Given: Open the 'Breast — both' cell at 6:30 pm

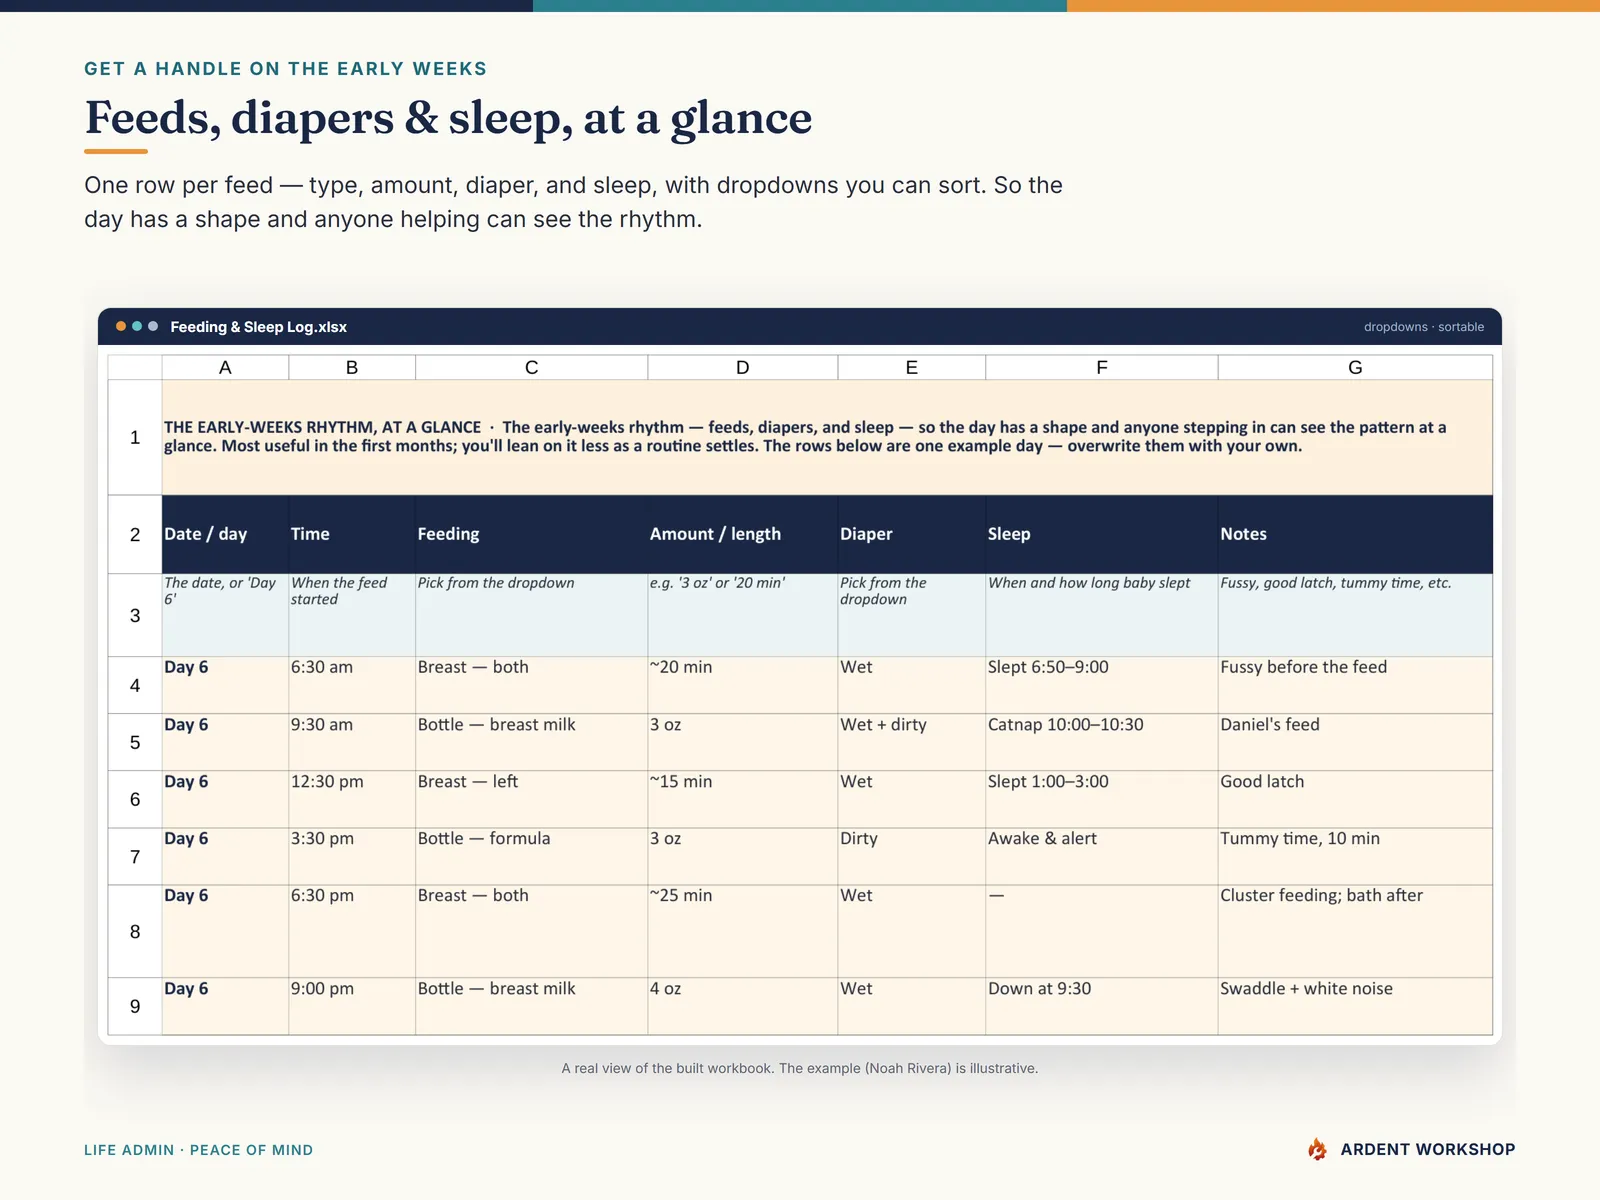Looking at the screenshot, I should tap(532, 931).
